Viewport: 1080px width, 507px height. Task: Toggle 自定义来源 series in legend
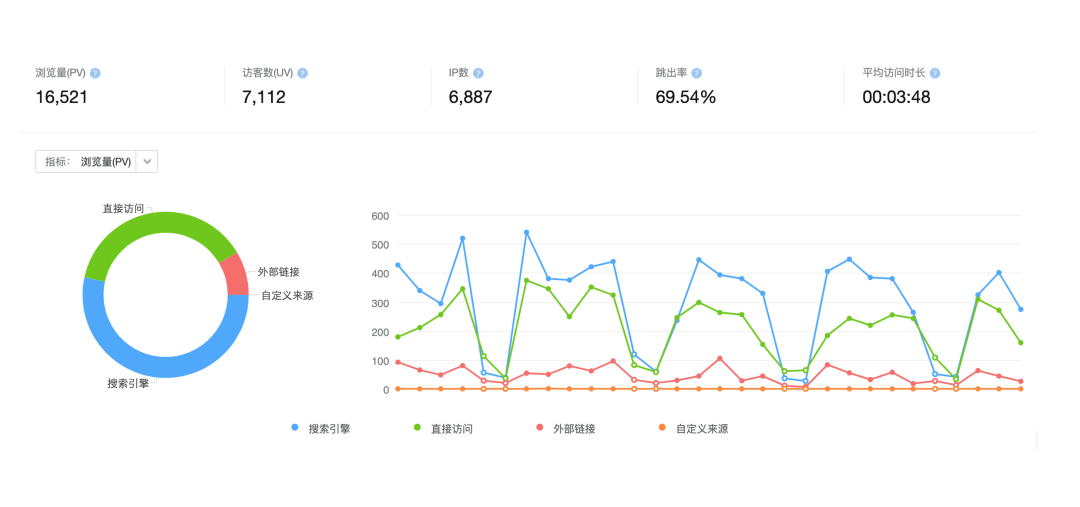pyautogui.click(x=692, y=428)
